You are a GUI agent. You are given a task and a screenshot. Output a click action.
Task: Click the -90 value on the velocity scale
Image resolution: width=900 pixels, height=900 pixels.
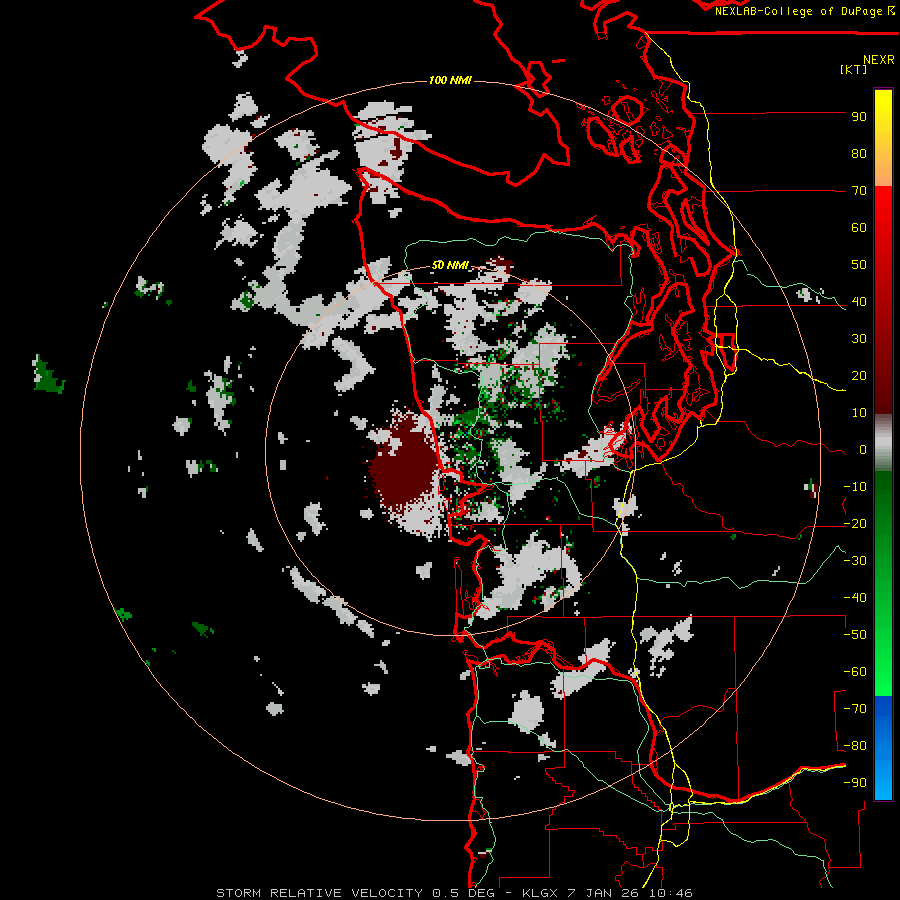tap(855, 783)
